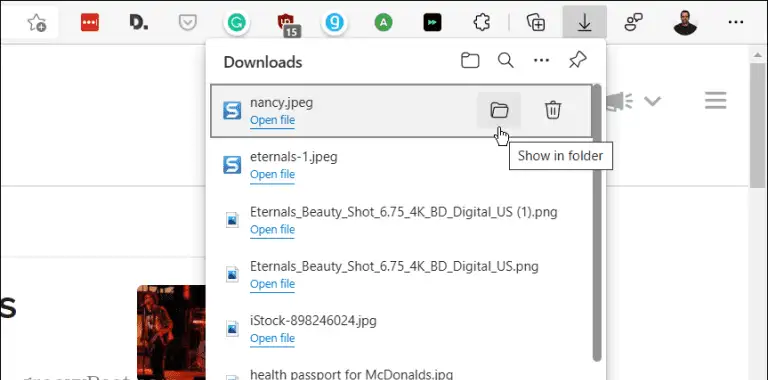The width and height of the screenshot is (768, 380).
Task: Open the Grammarly green G extension
Action: pyautogui.click(x=237, y=23)
